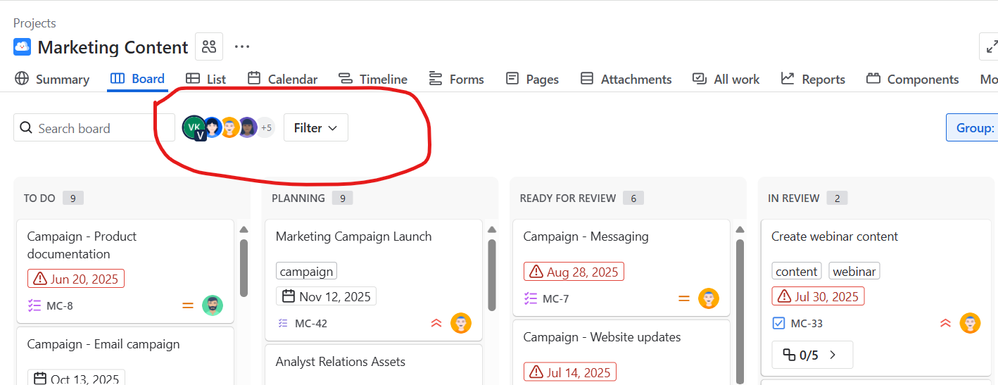Click the campaign label tag
The width and height of the screenshot is (998, 385).
pos(306,271)
